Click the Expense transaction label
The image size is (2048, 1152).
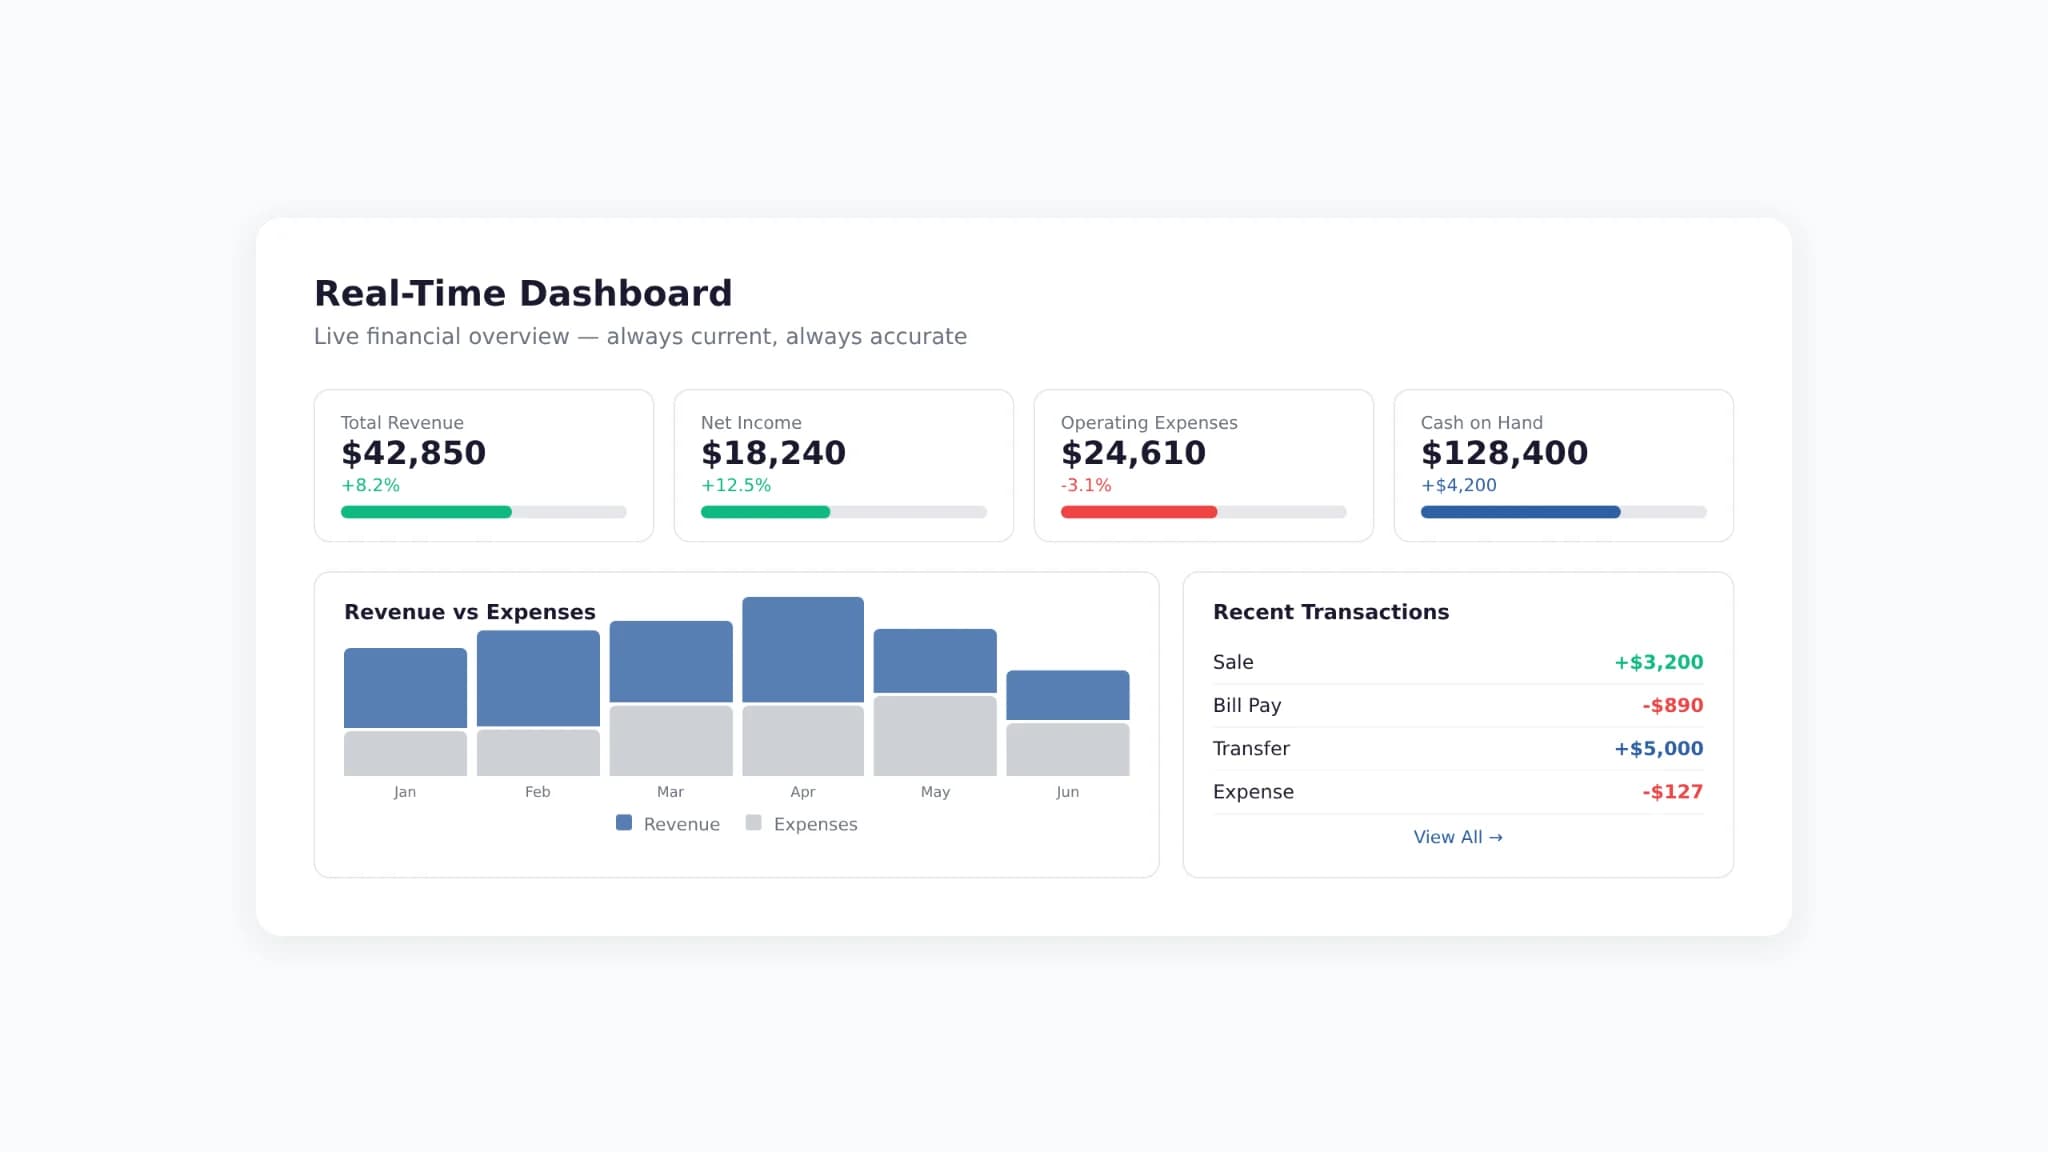pyautogui.click(x=1253, y=791)
